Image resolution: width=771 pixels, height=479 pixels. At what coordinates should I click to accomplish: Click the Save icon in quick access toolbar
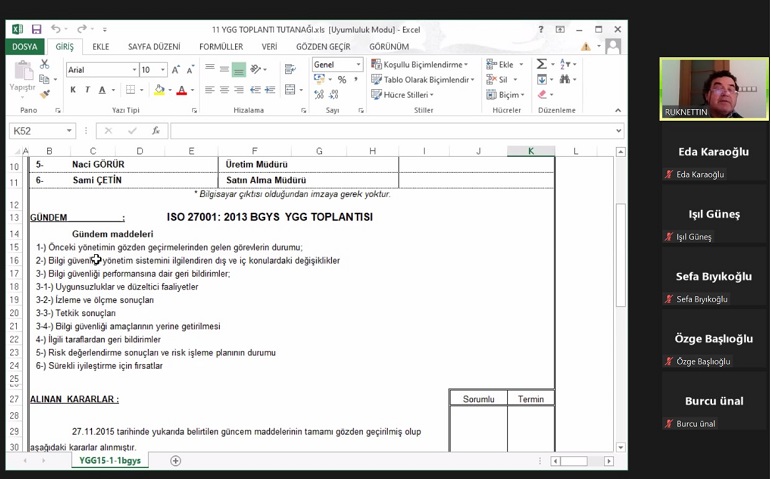pyautogui.click(x=37, y=30)
